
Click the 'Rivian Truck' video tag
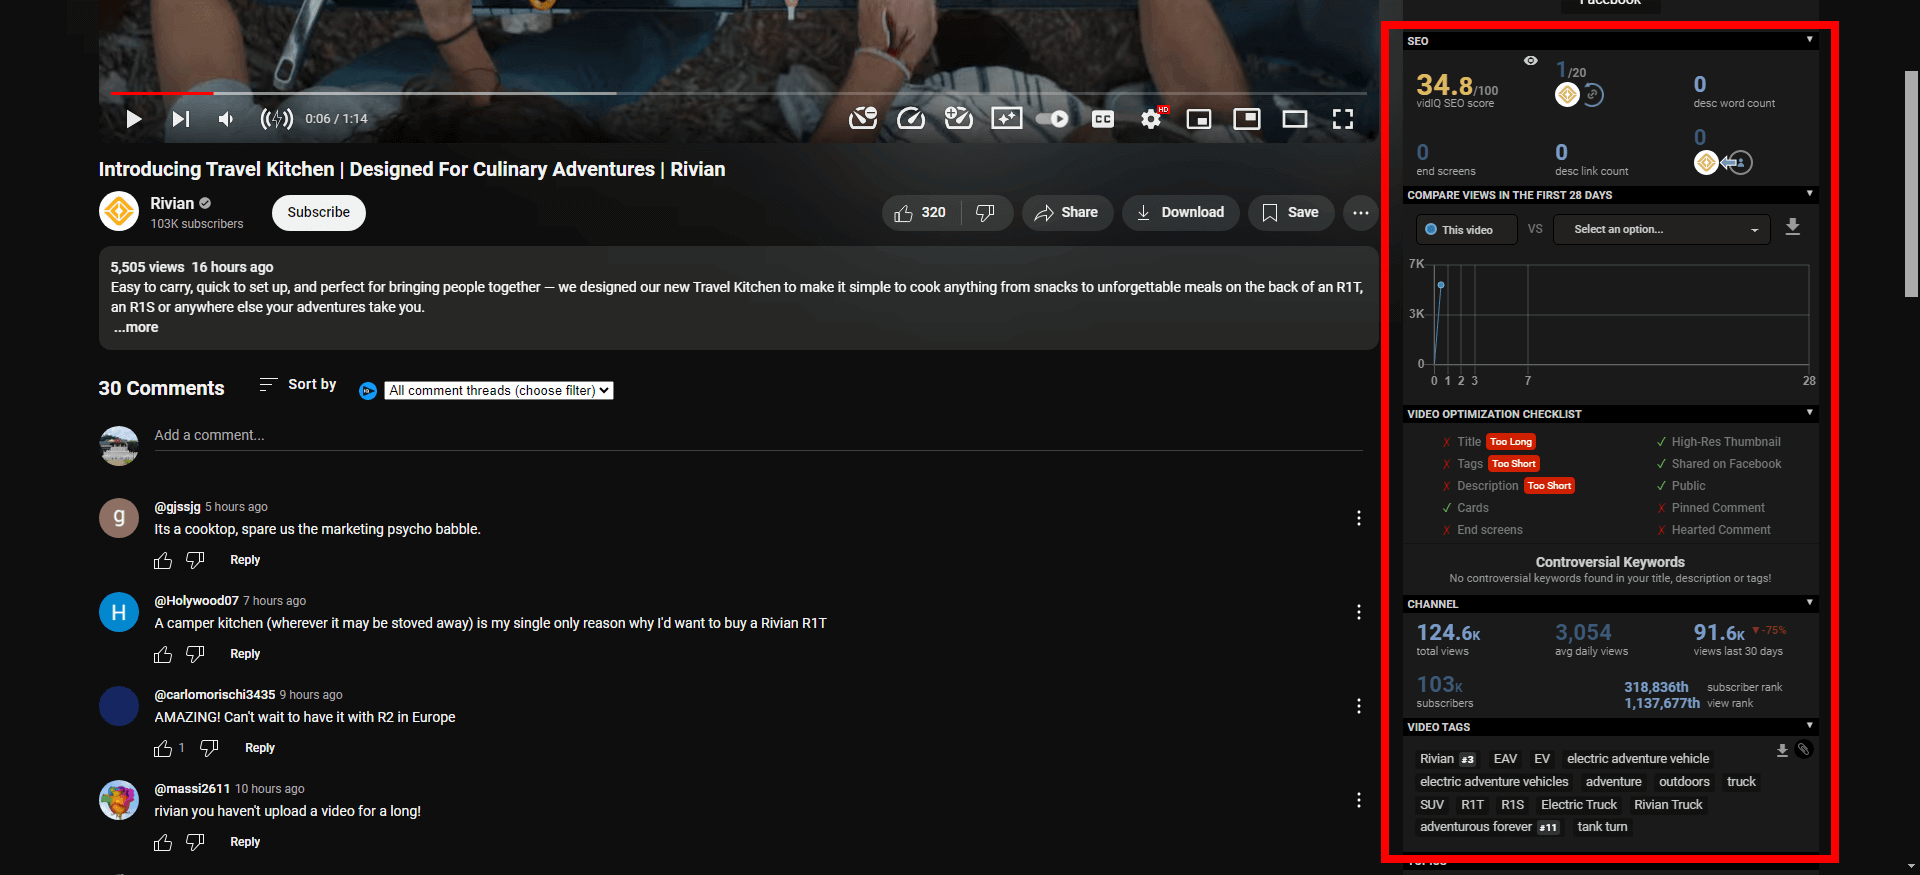pos(1668,805)
